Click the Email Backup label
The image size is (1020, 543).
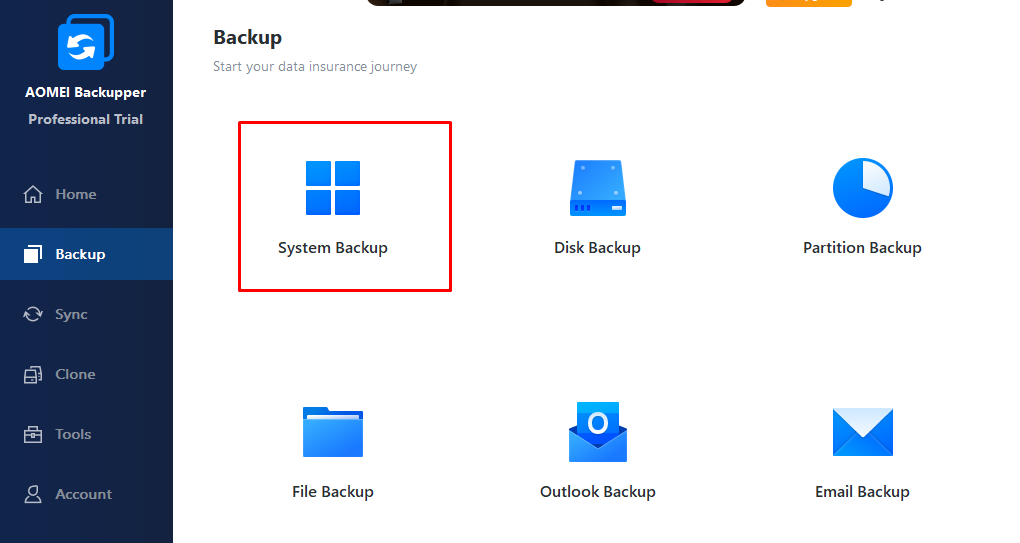point(863,492)
